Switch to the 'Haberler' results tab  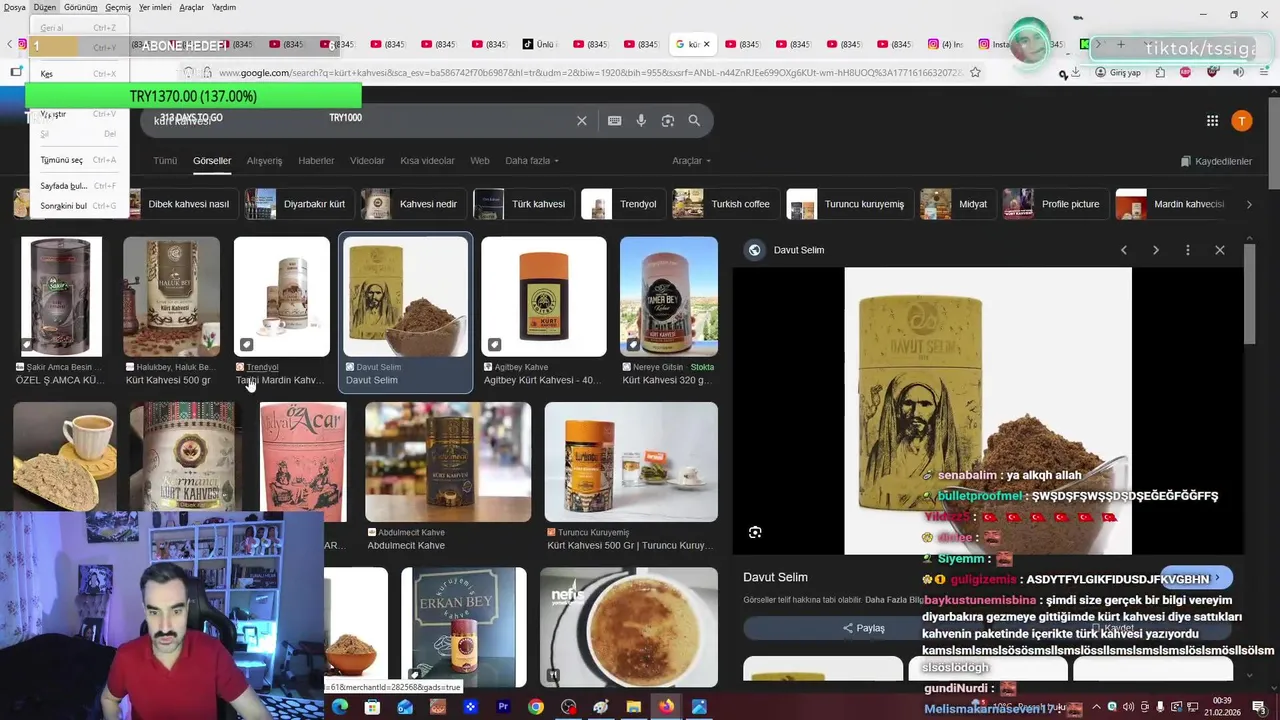tap(316, 161)
